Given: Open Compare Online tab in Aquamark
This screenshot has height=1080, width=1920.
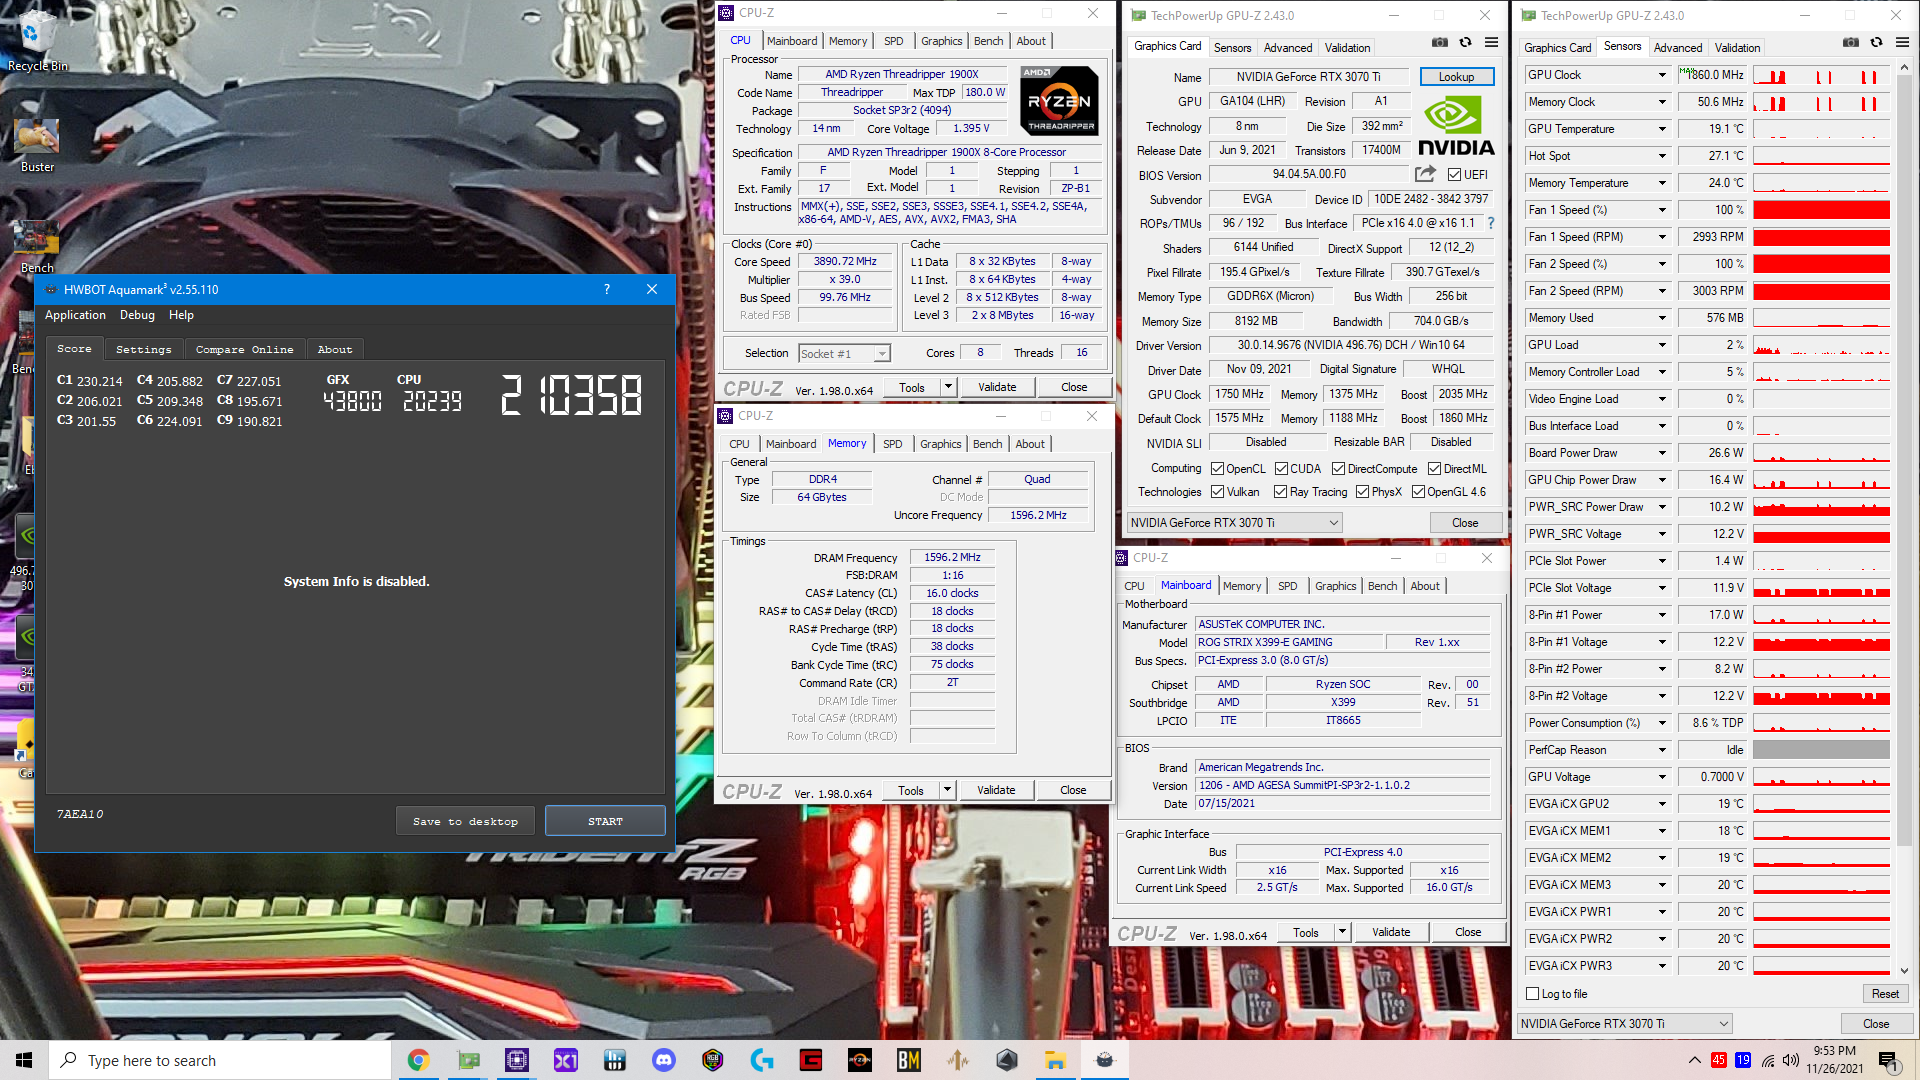Looking at the screenshot, I should coord(244,349).
